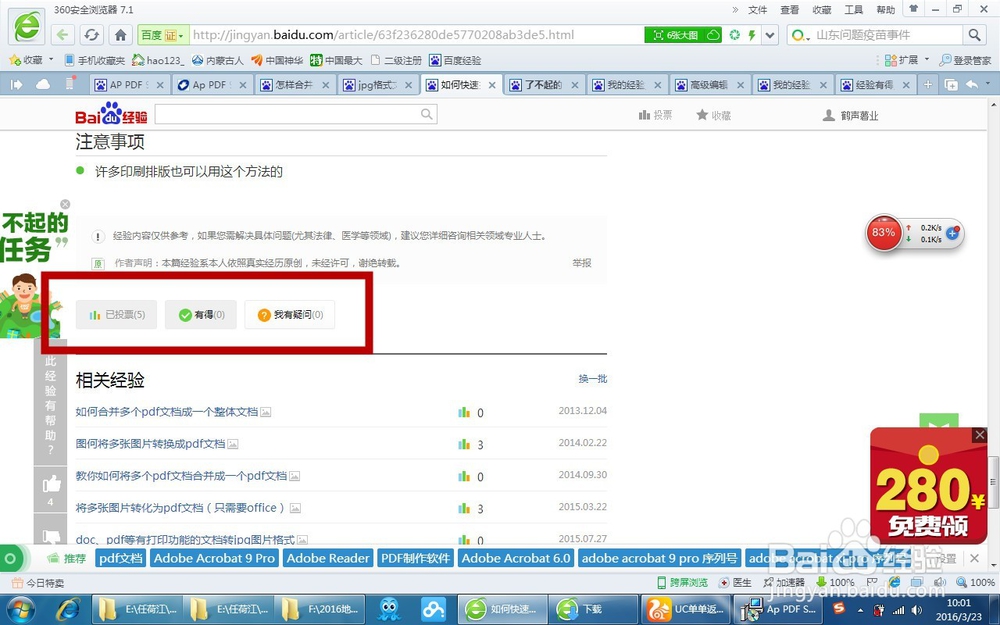
Task: Open QQ from the Windows taskbar
Action: (390, 609)
